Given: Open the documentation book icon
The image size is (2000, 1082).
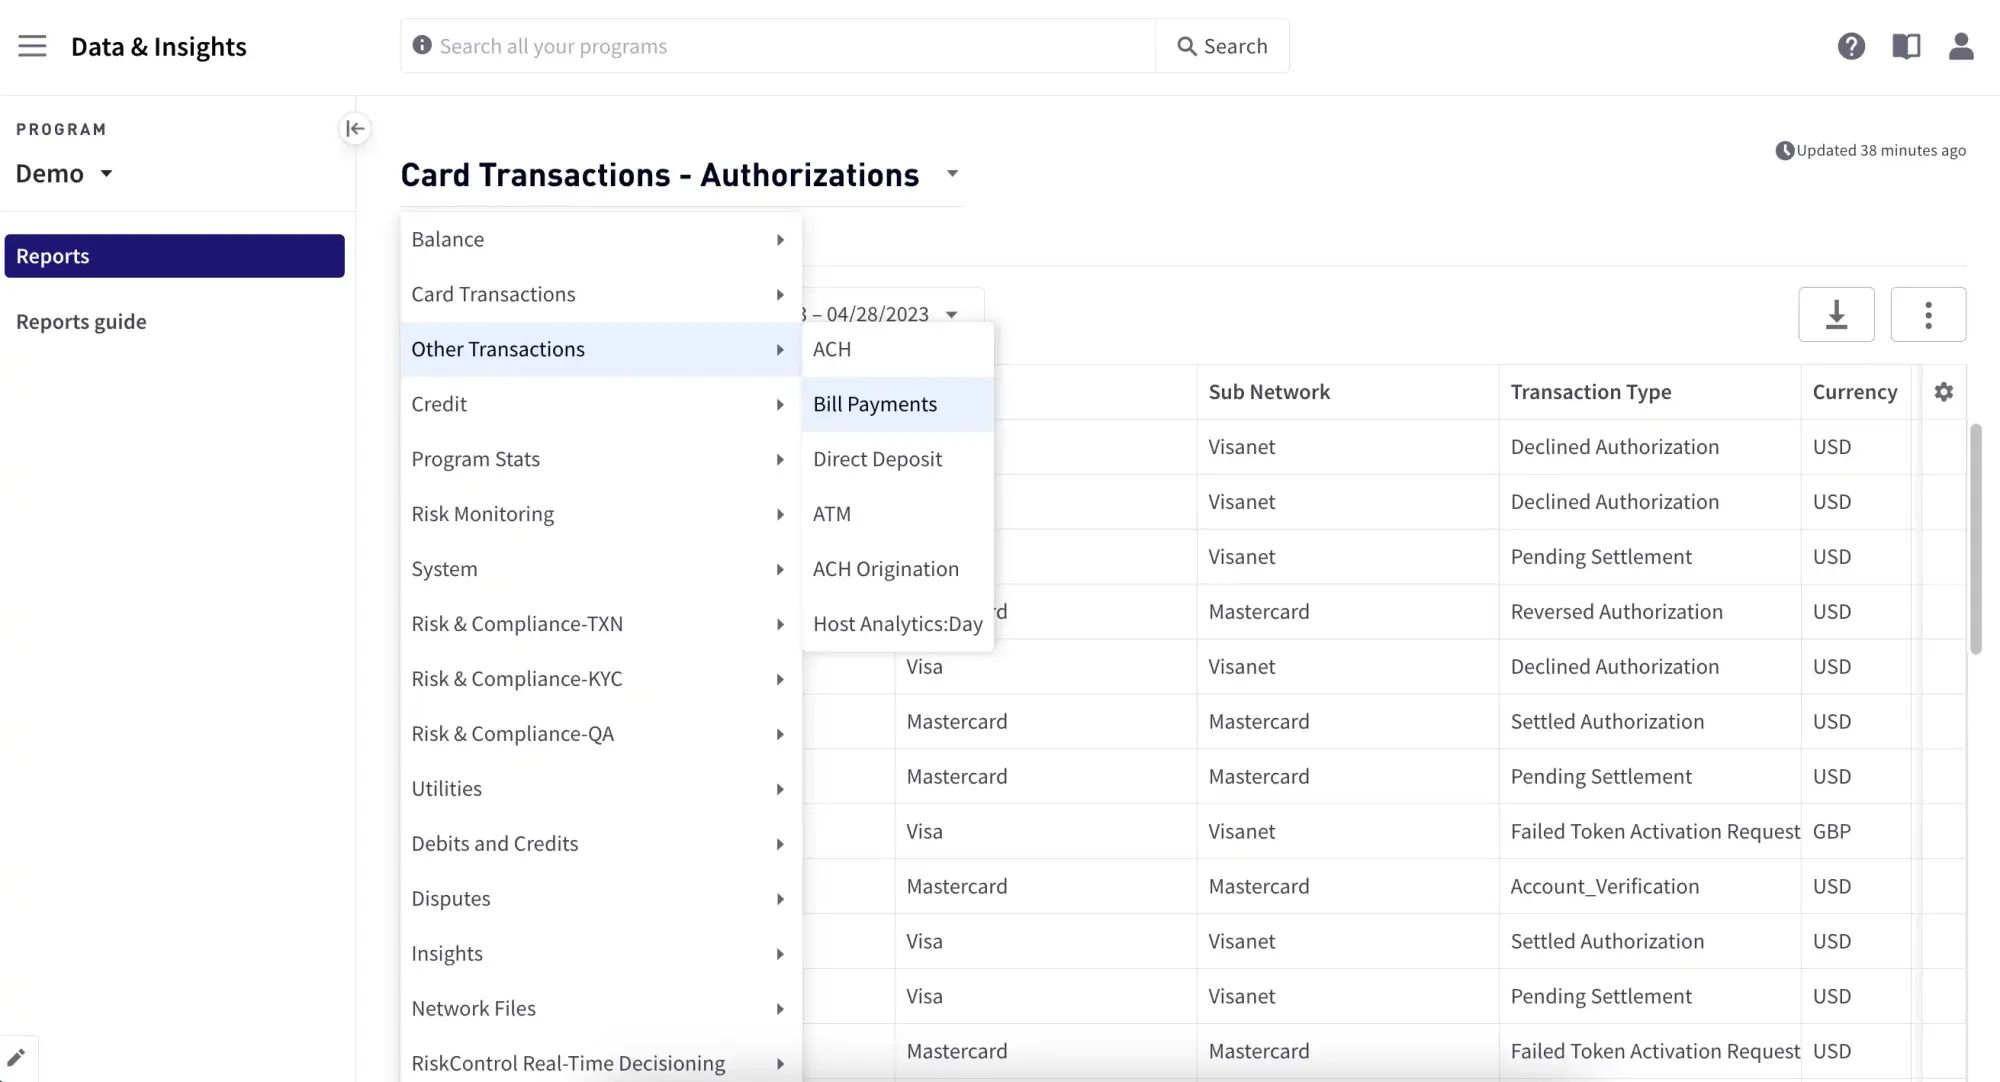Looking at the screenshot, I should click(1906, 46).
